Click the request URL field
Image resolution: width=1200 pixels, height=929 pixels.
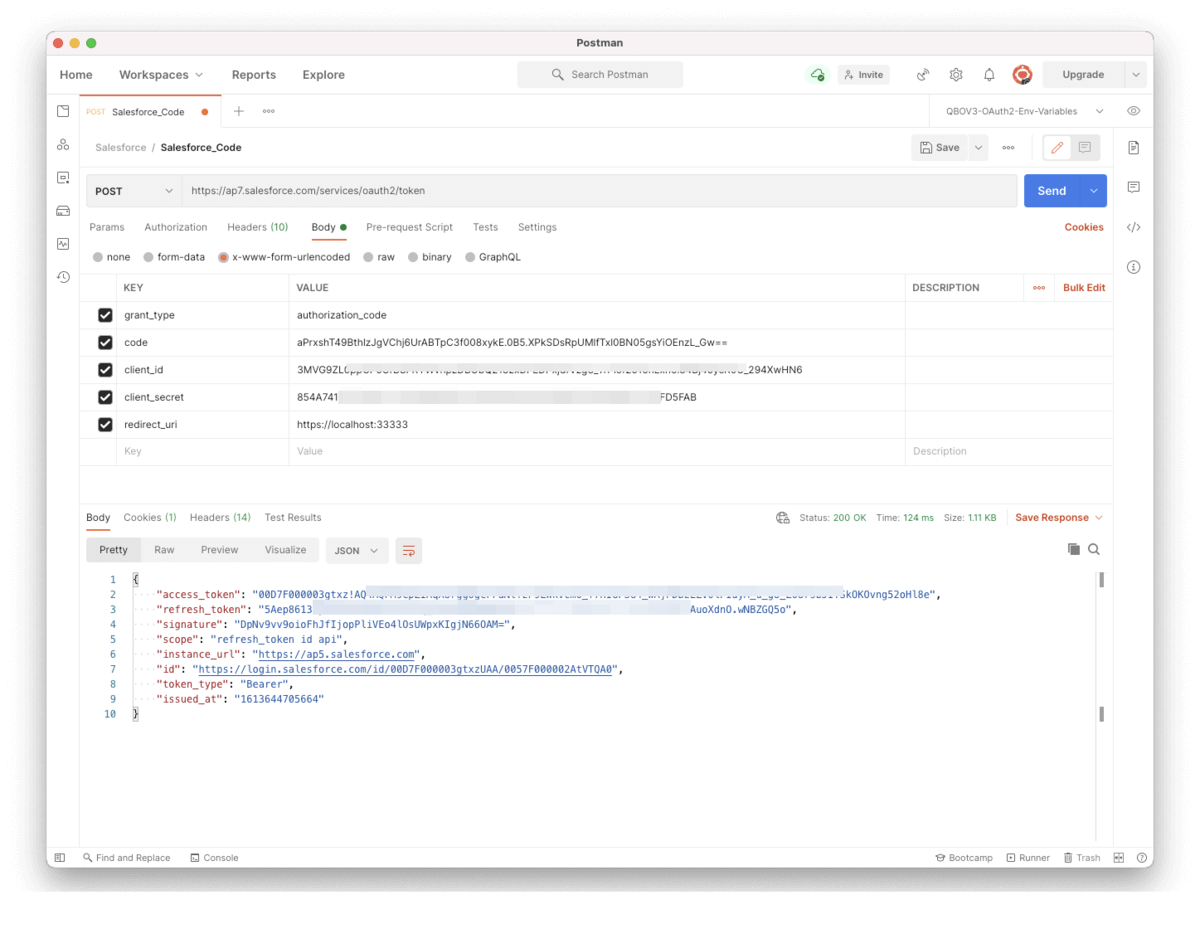click(599, 191)
